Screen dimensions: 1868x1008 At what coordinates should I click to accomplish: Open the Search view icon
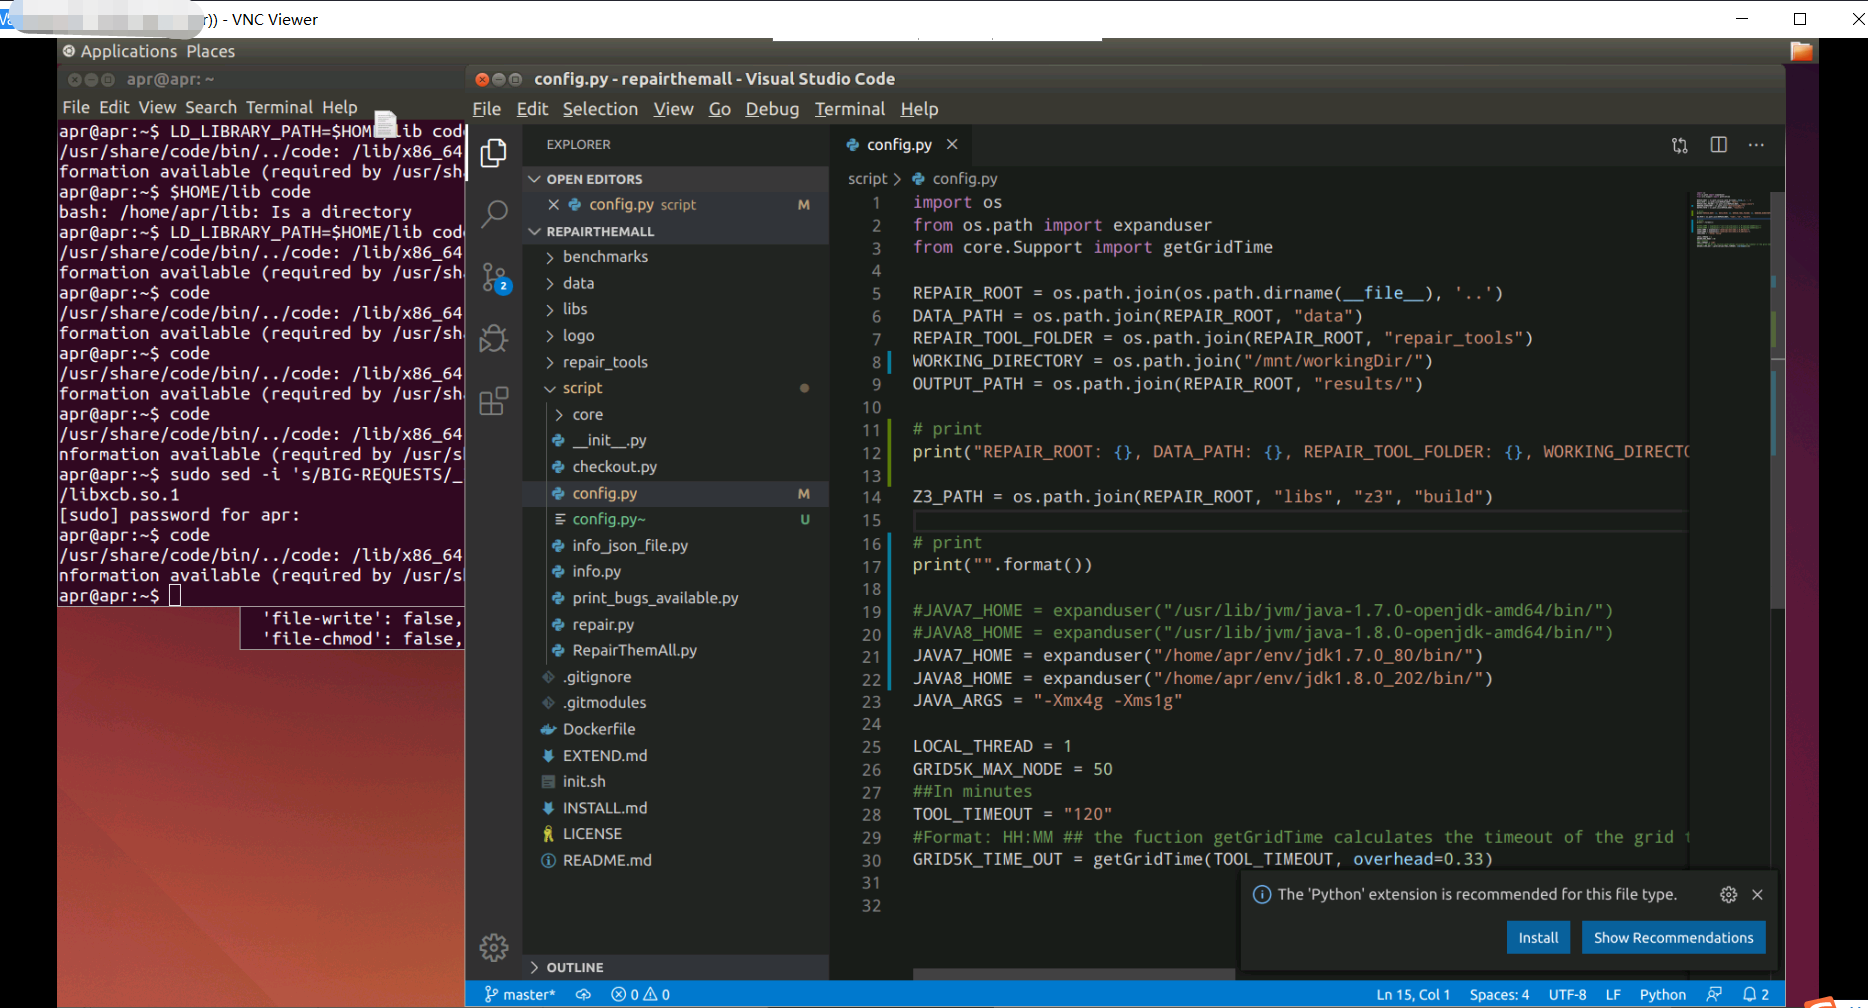click(x=493, y=214)
